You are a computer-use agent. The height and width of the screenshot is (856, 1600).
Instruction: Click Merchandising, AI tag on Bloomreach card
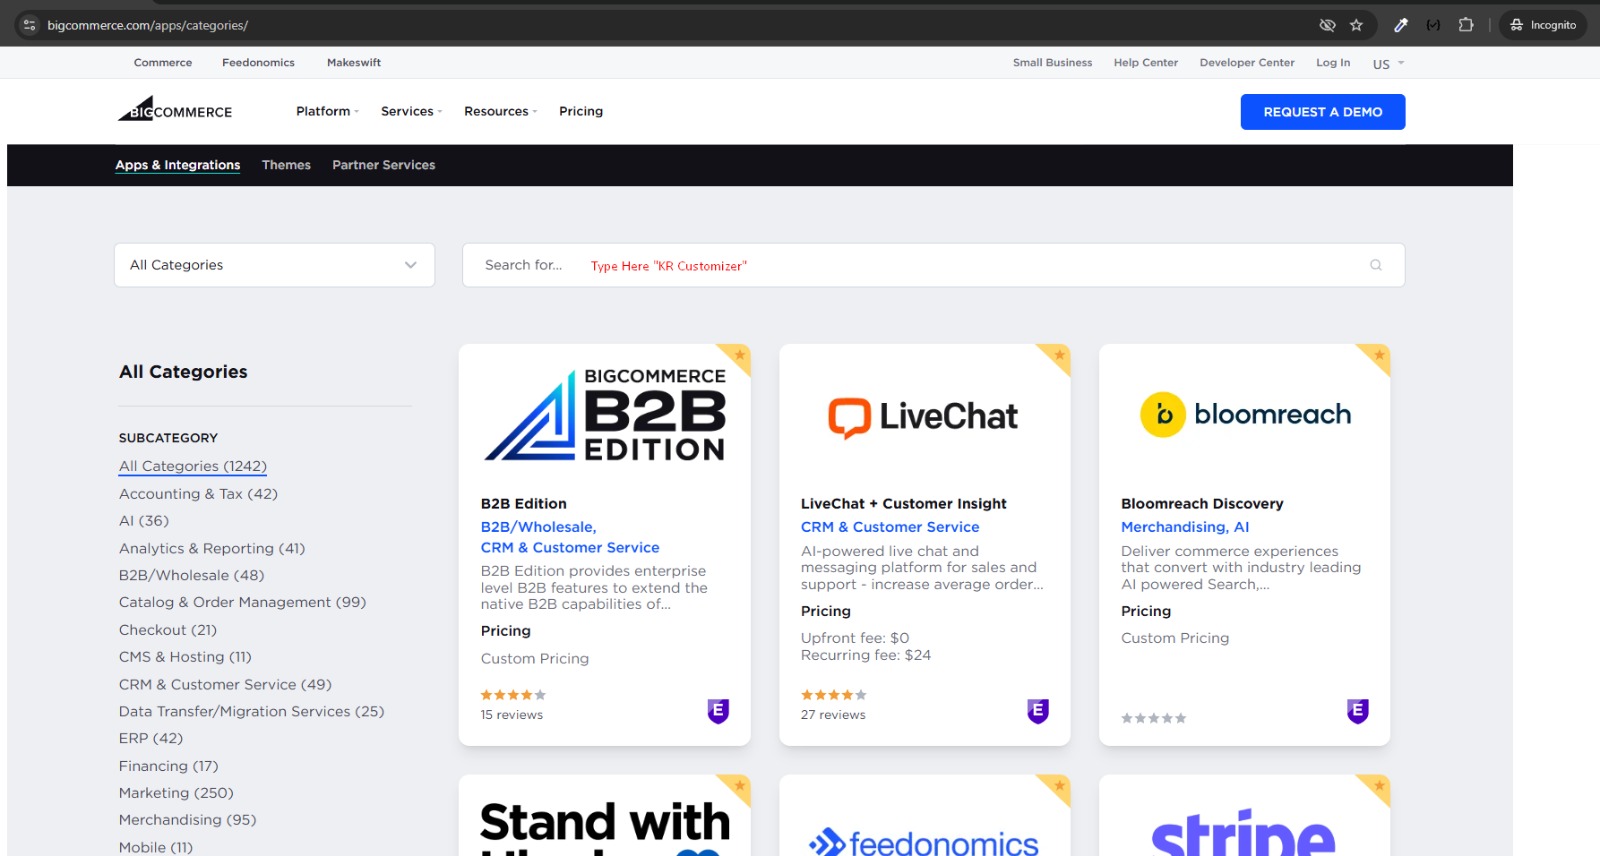(1185, 527)
